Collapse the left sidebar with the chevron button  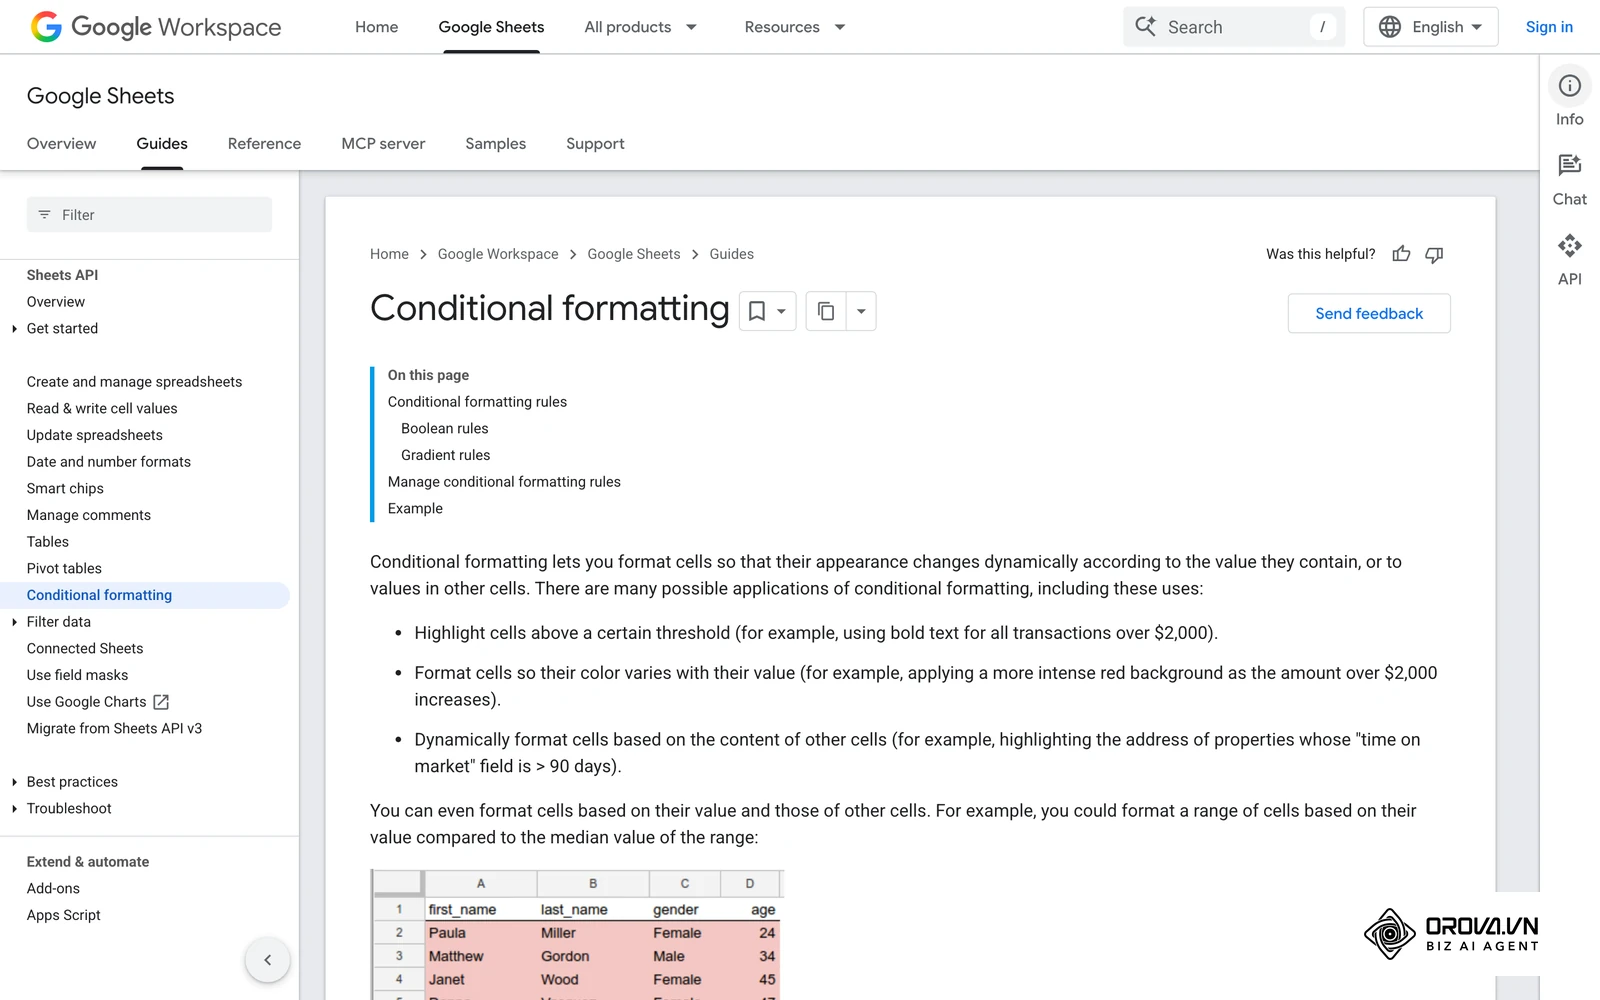coord(267,960)
